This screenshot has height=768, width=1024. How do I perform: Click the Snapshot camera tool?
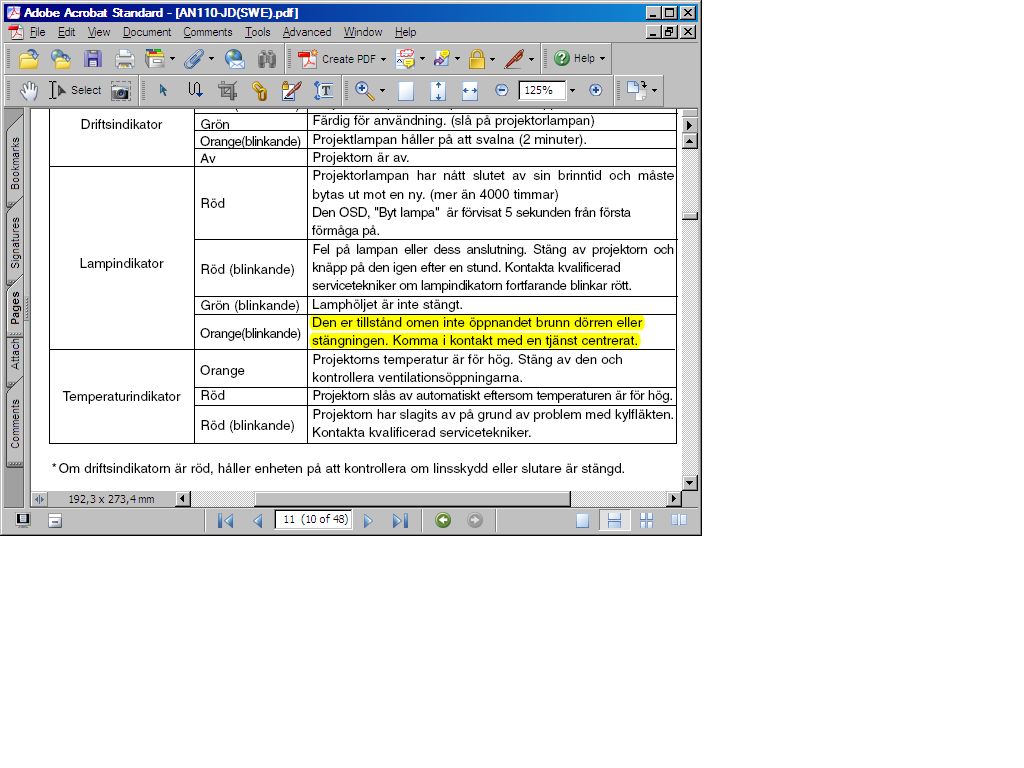pyautogui.click(x=120, y=91)
